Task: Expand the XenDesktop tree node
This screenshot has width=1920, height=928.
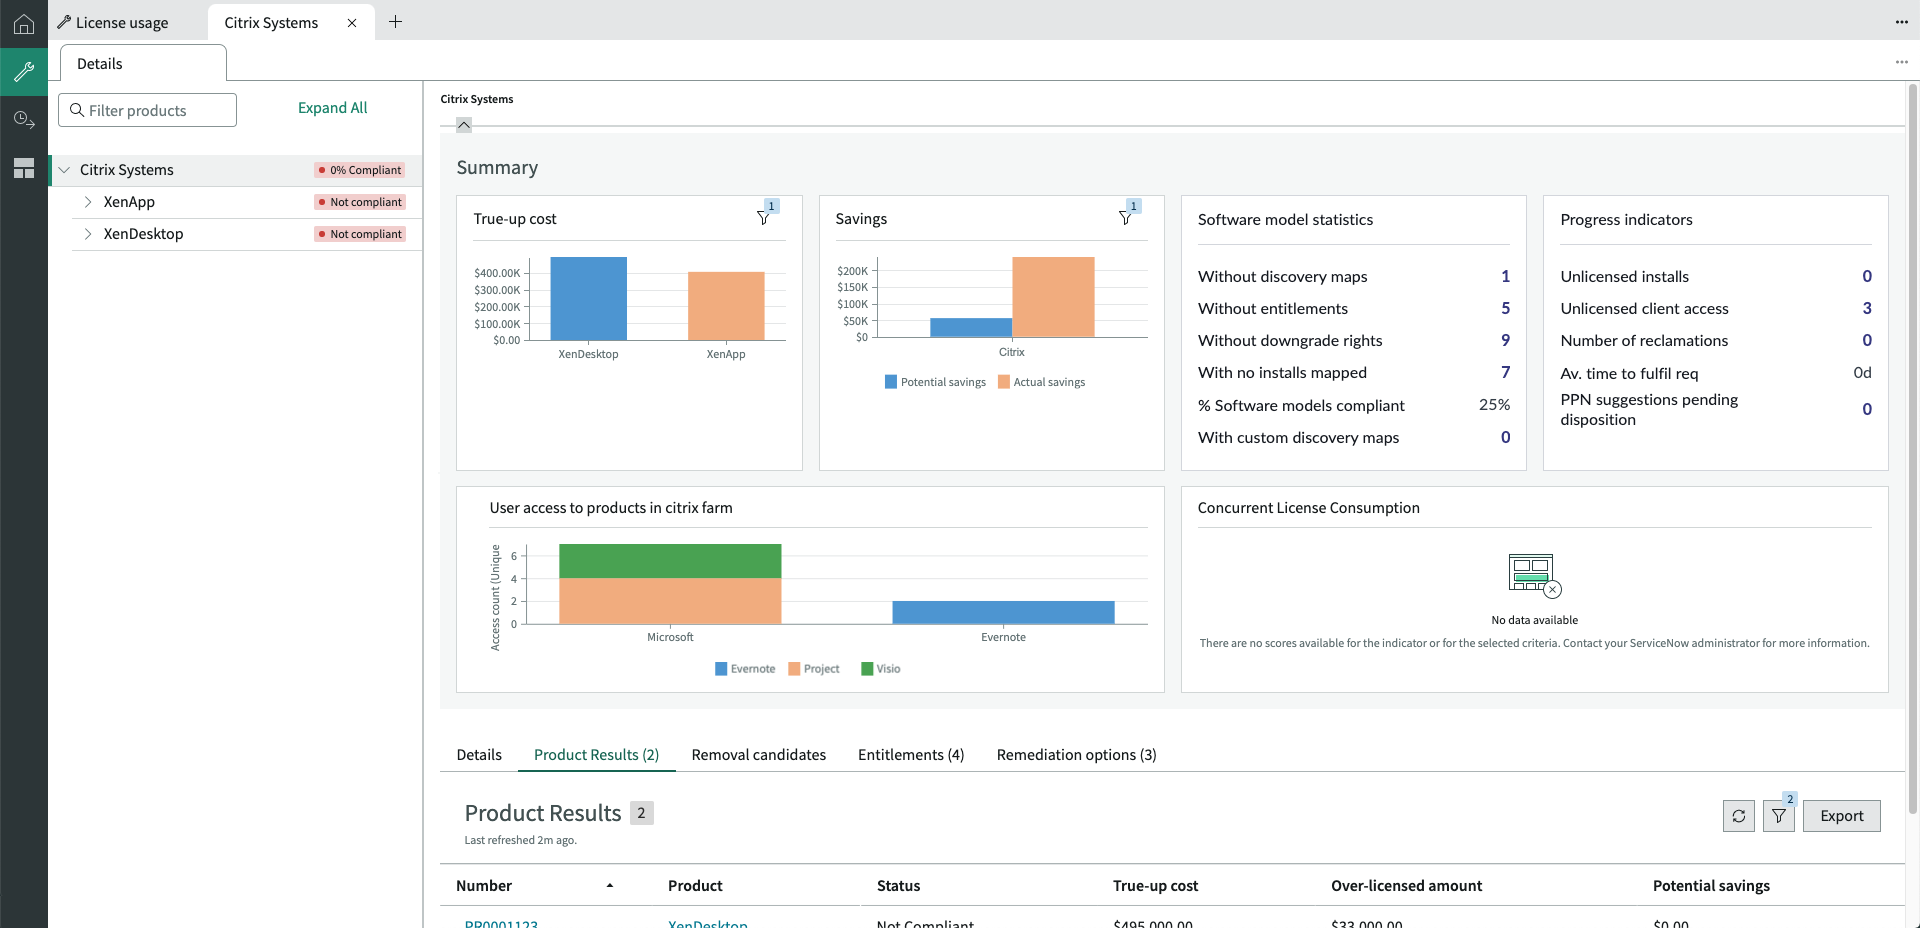Action: (x=88, y=234)
